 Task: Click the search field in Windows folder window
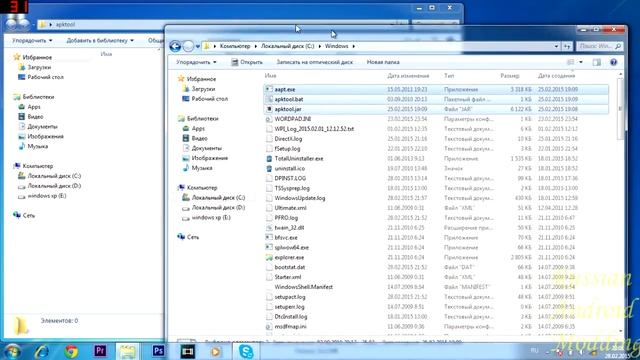tap(599, 47)
